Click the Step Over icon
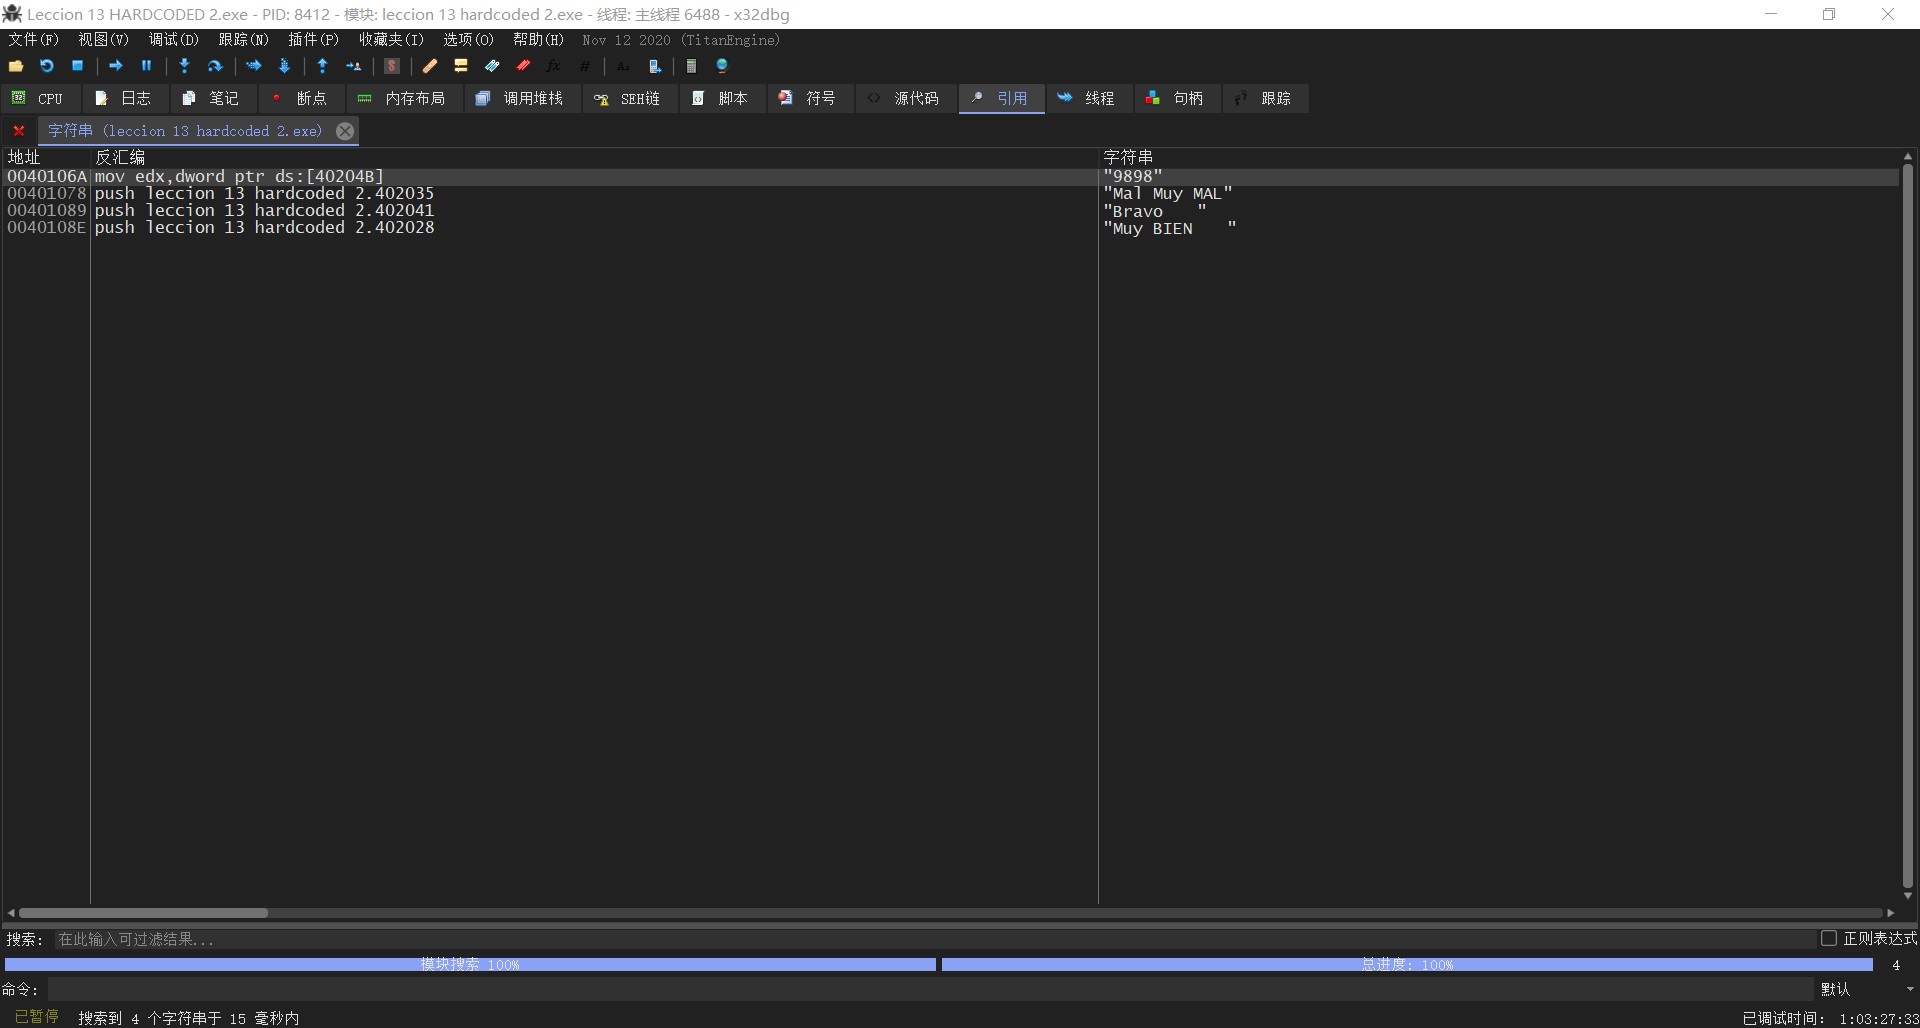 pyautogui.click(x=215, y=66)
